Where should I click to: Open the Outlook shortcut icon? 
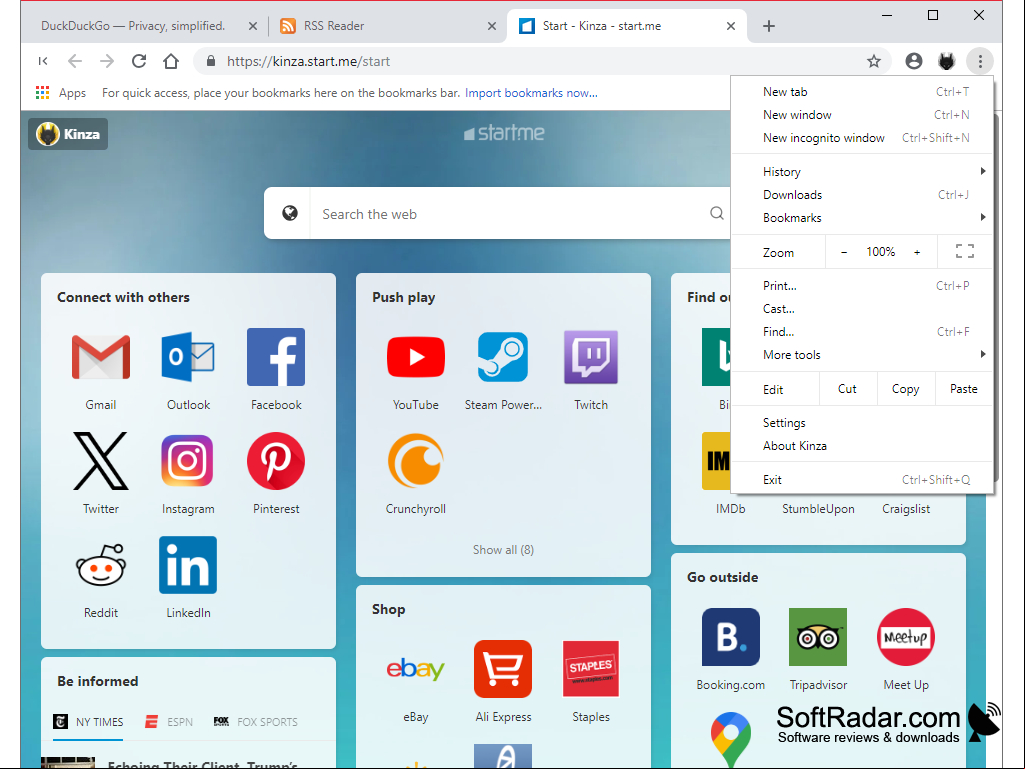pos(188,357)
